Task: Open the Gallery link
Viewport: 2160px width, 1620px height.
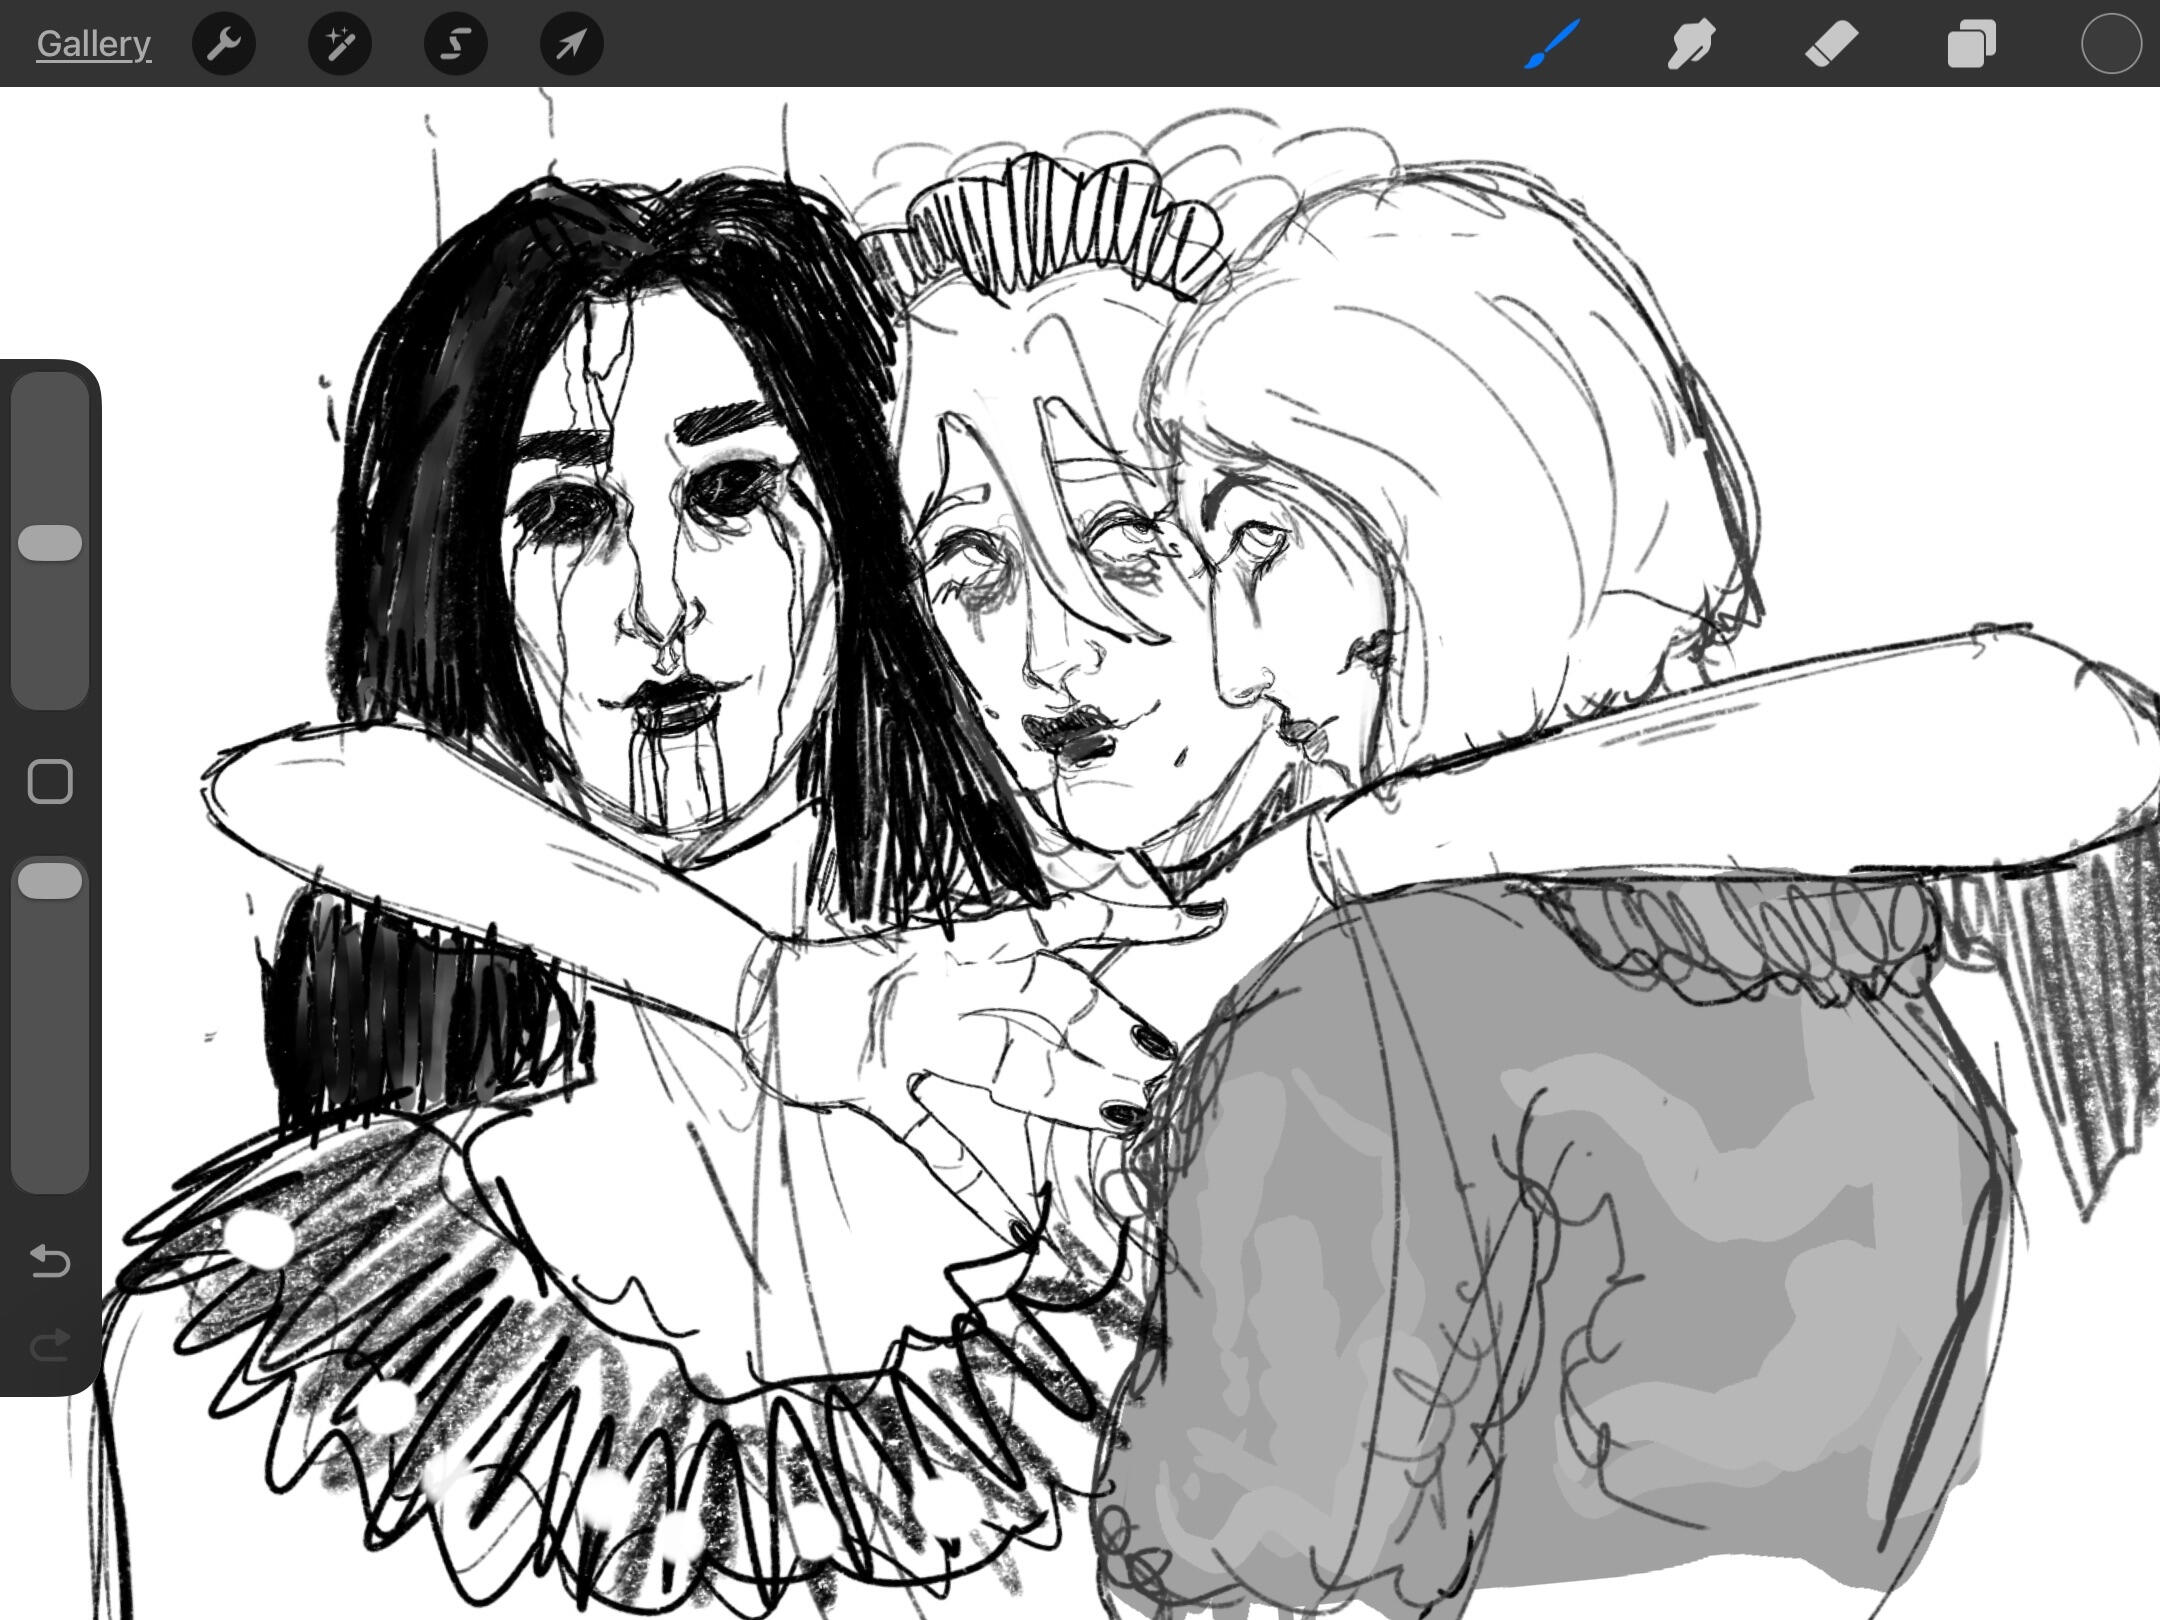Action: point(93,44)
